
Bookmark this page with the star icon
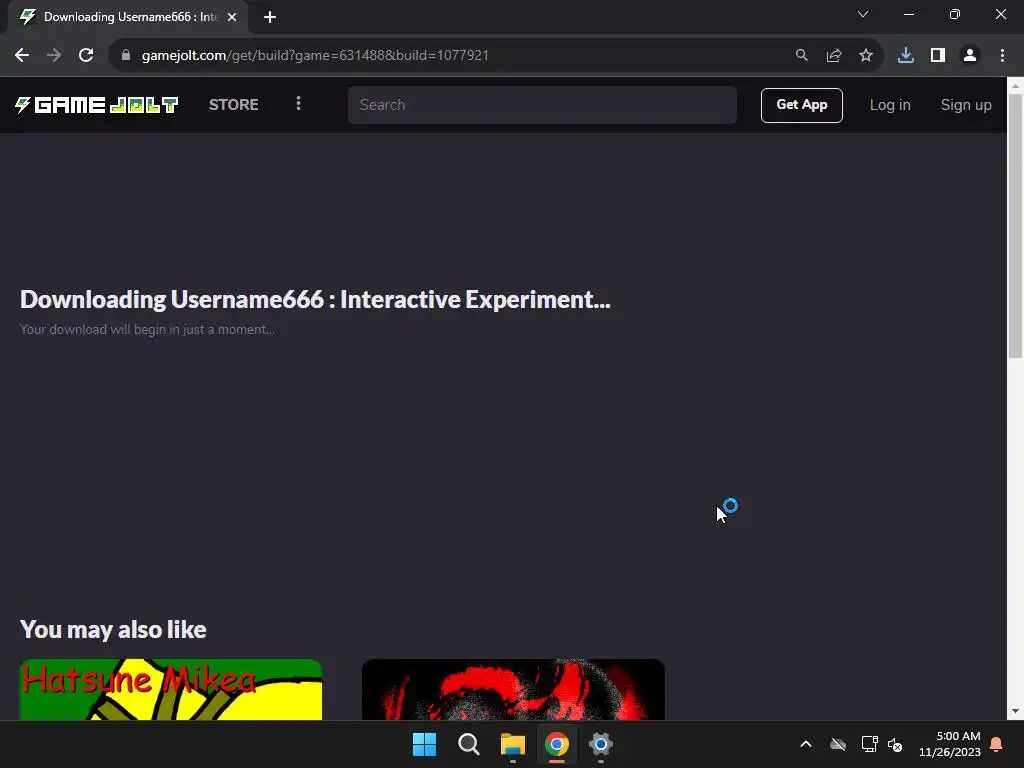[865, 56]
